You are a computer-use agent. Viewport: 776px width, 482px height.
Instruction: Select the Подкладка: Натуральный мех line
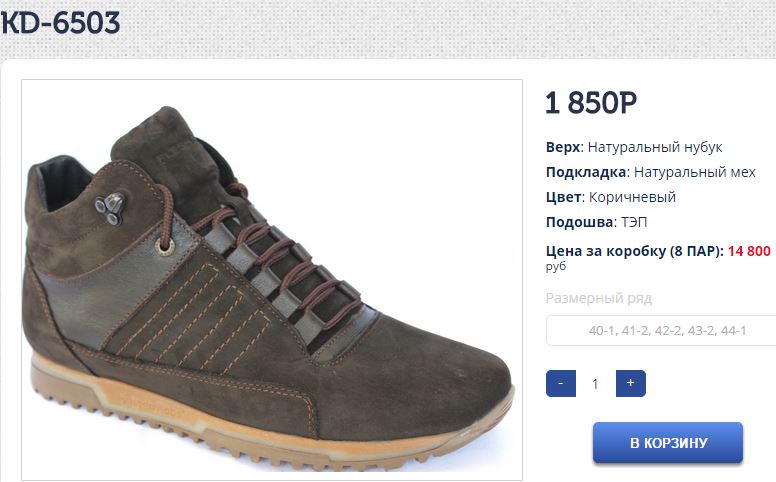coord(651,172)
